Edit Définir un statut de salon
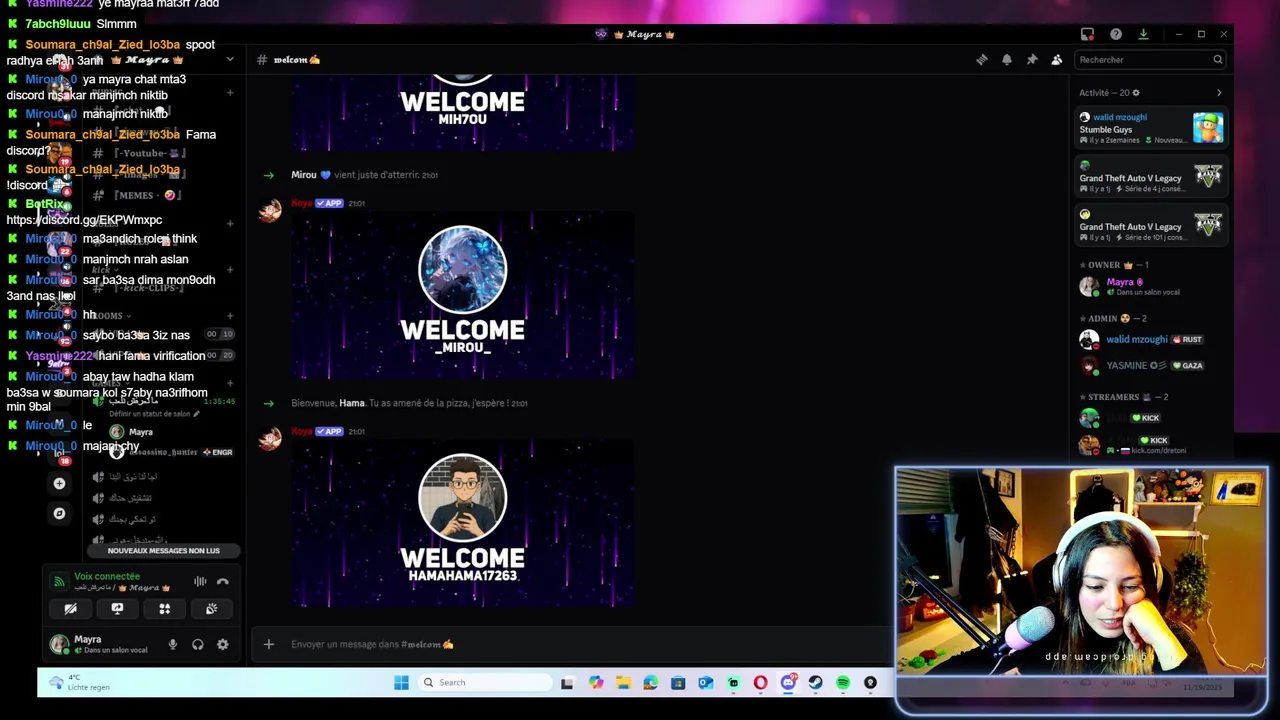 154,414
